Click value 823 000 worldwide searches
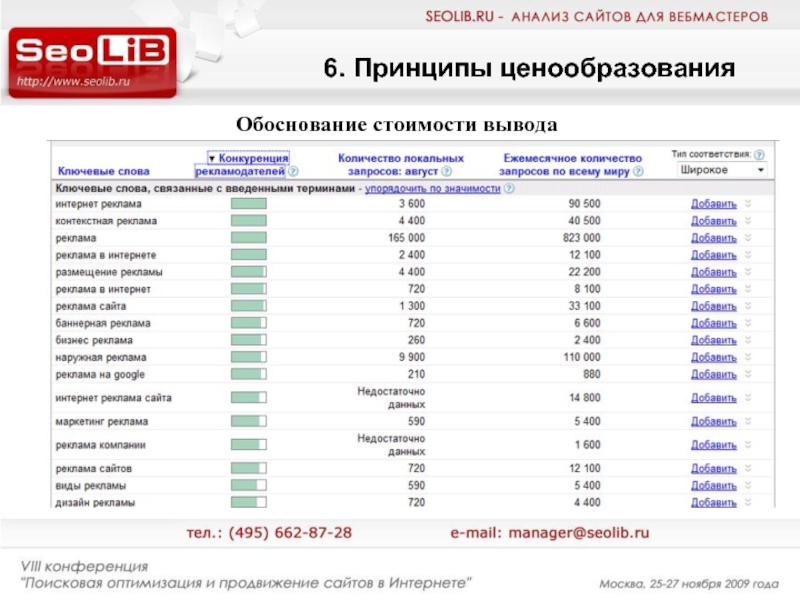Viewport: 800px width, 600px height. 582,238
